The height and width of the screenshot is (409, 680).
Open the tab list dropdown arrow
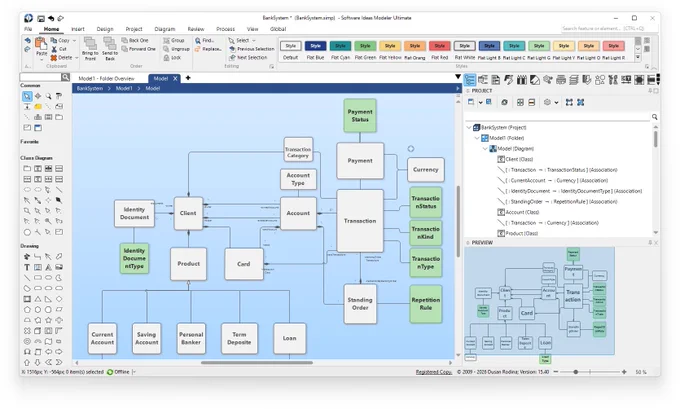458,77
